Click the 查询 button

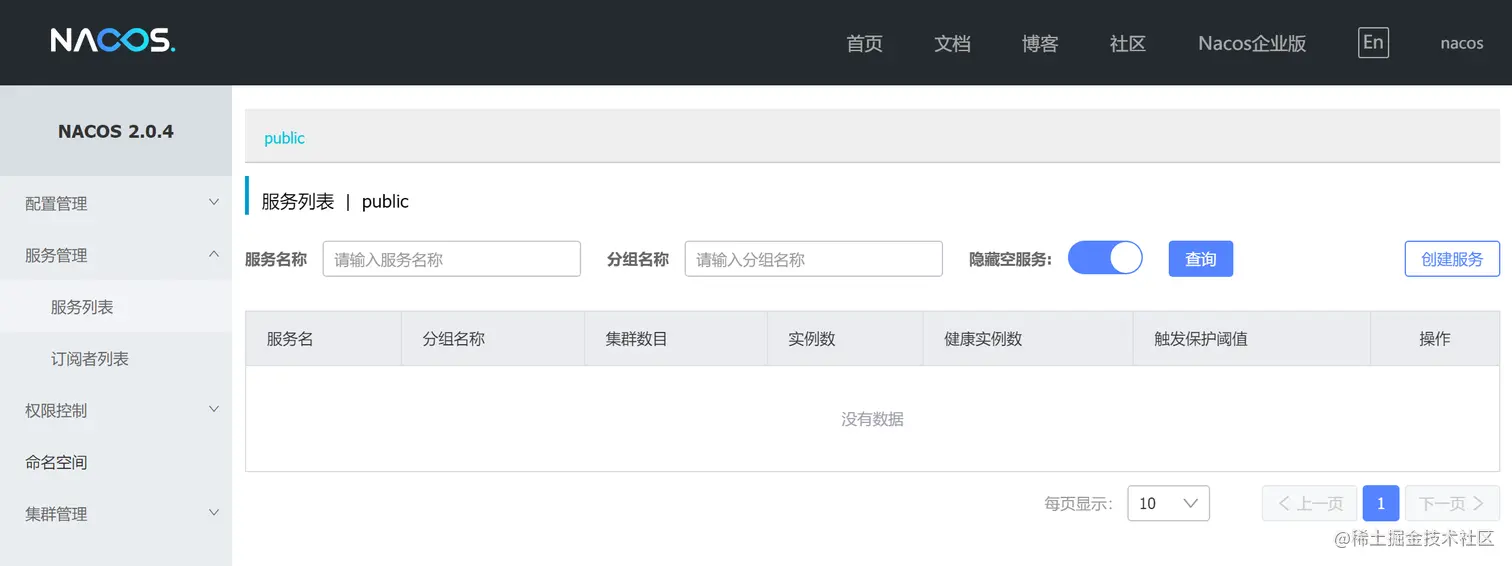click(x=1201, y=259)
